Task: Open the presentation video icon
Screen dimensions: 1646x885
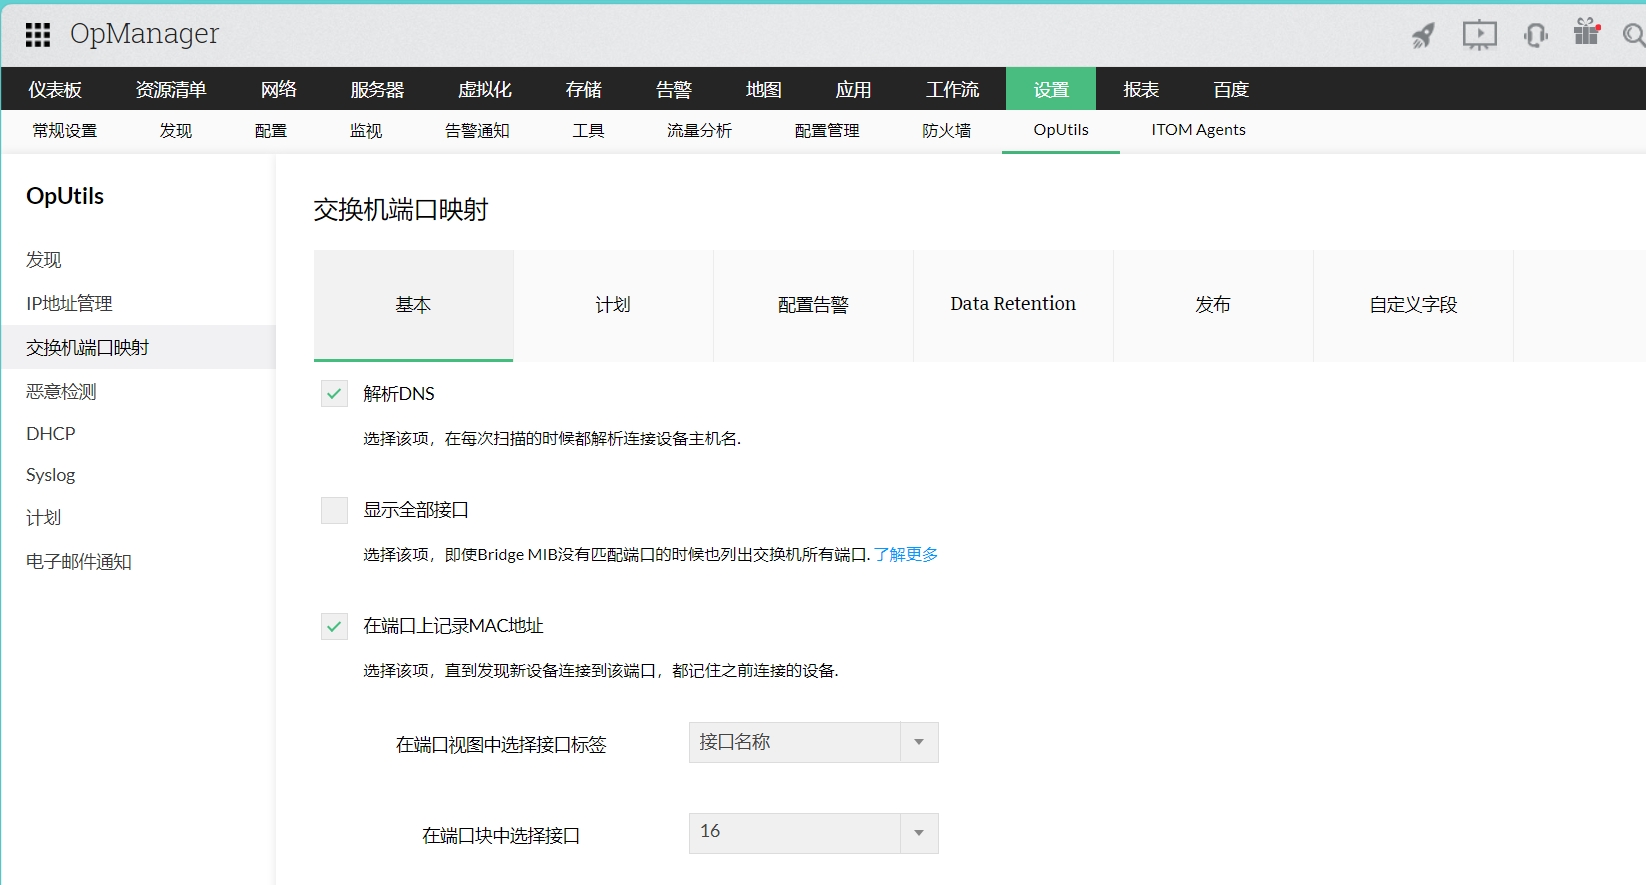Action: pos(1479,35)
